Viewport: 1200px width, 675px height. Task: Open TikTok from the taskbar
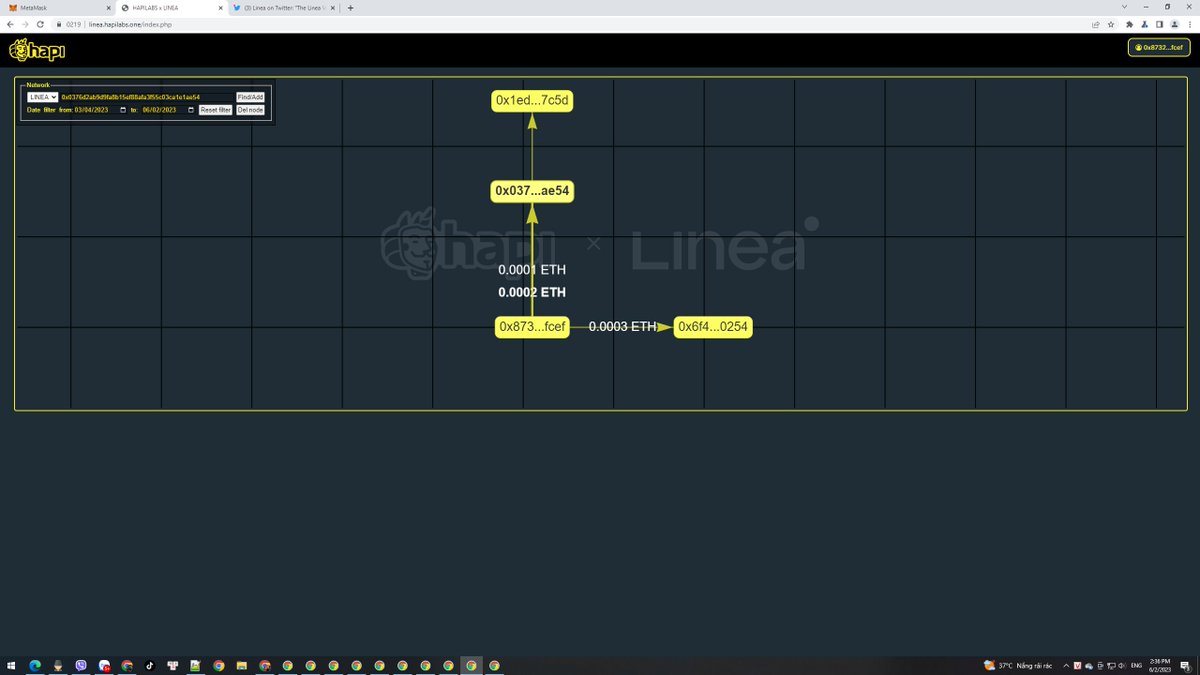(149, 665)
